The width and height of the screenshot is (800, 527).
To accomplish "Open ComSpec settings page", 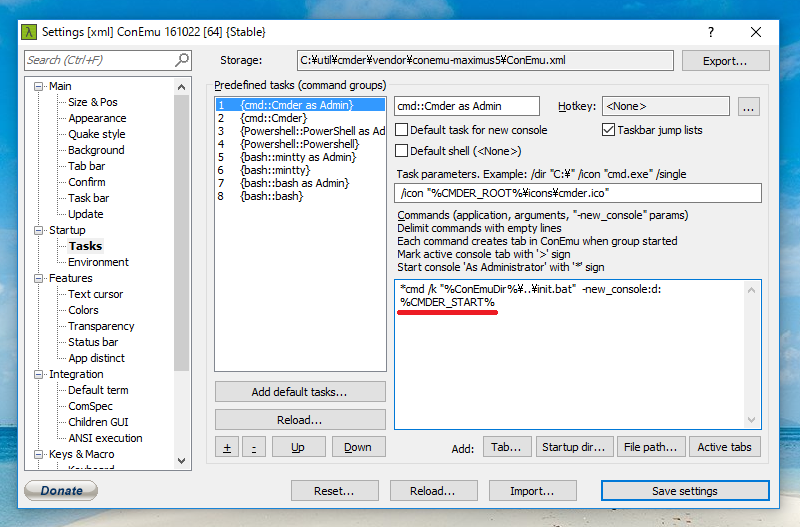I will (90, 406).
